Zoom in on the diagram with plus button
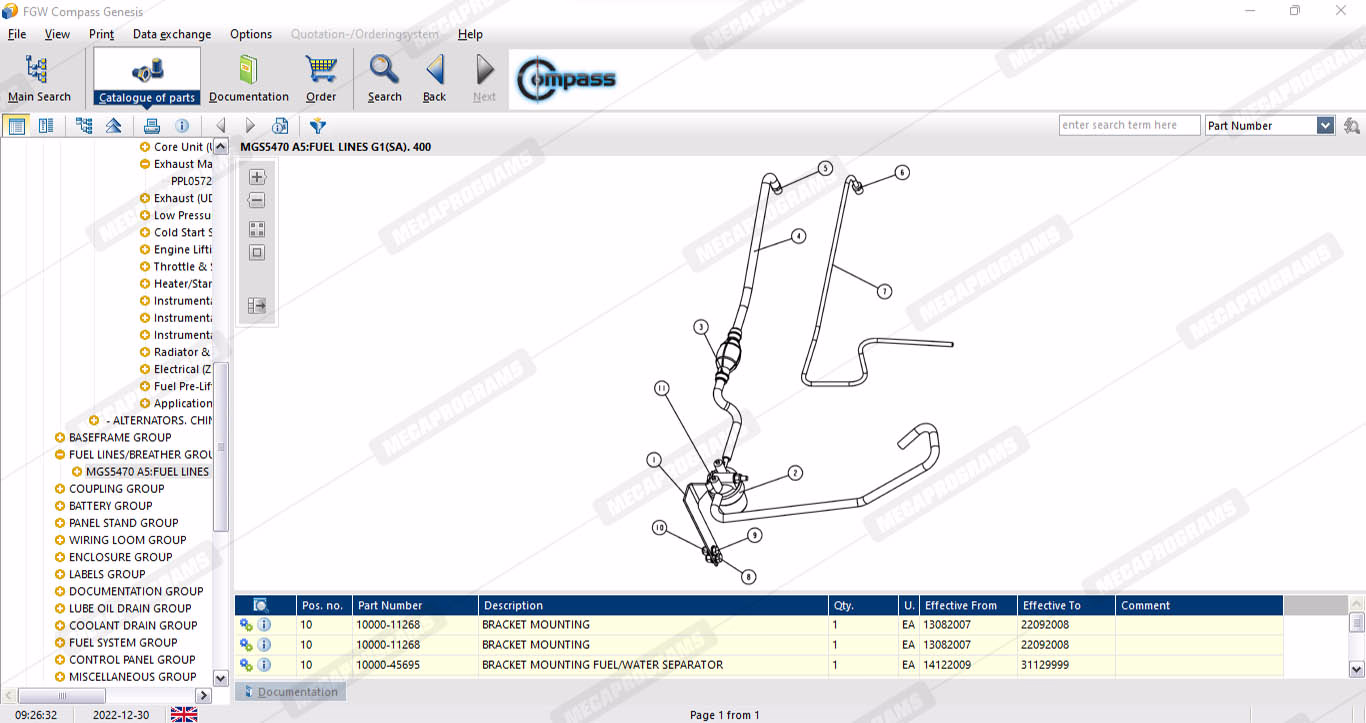Viewport: 1366px width, 723px height. pos(257,177)
